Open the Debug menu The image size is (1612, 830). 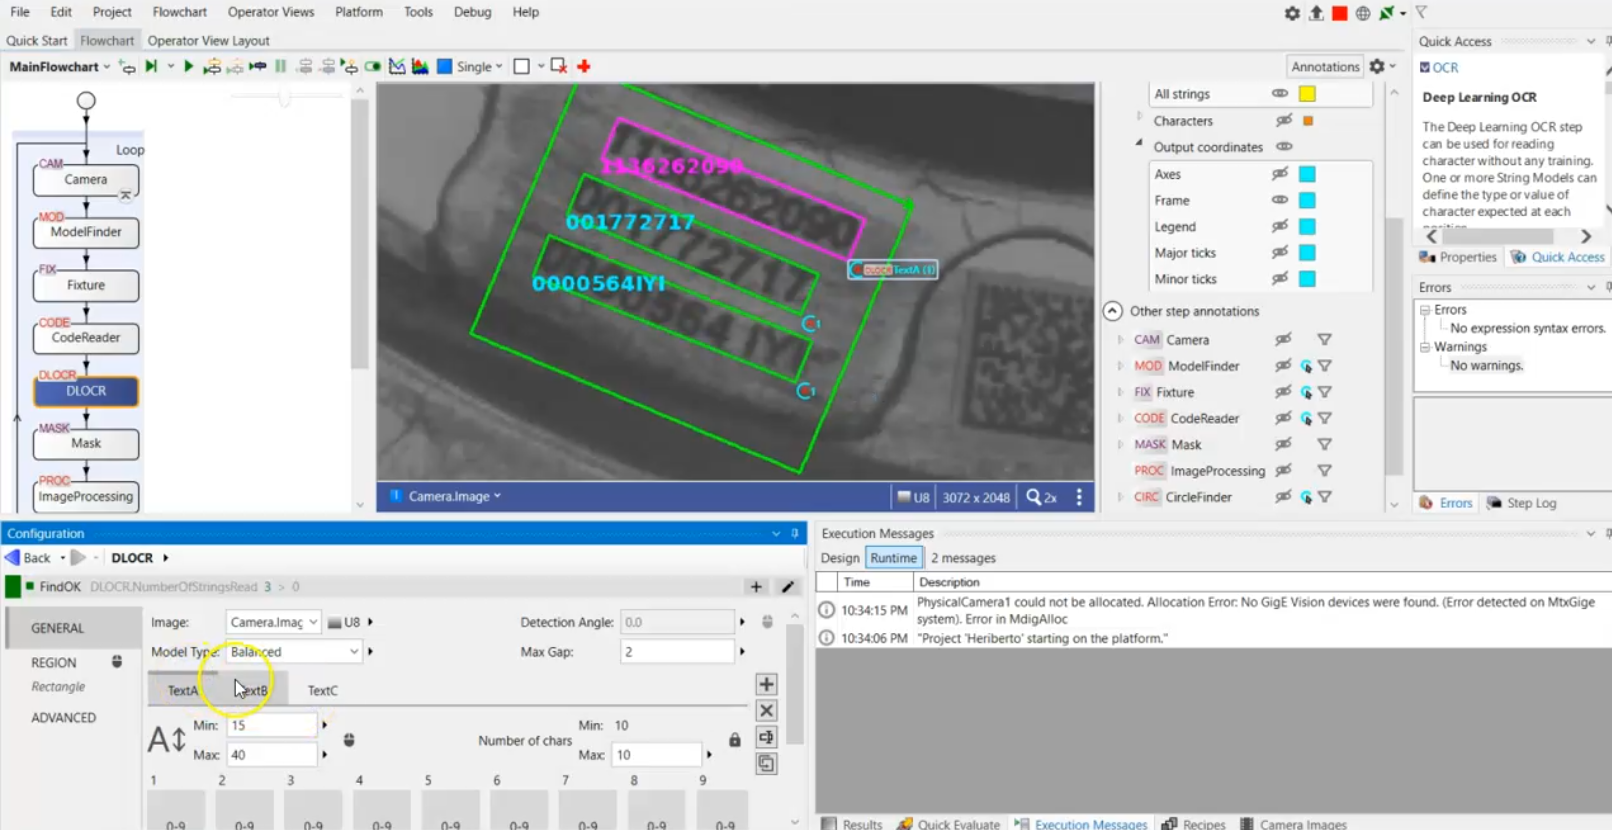coord(472,12)
